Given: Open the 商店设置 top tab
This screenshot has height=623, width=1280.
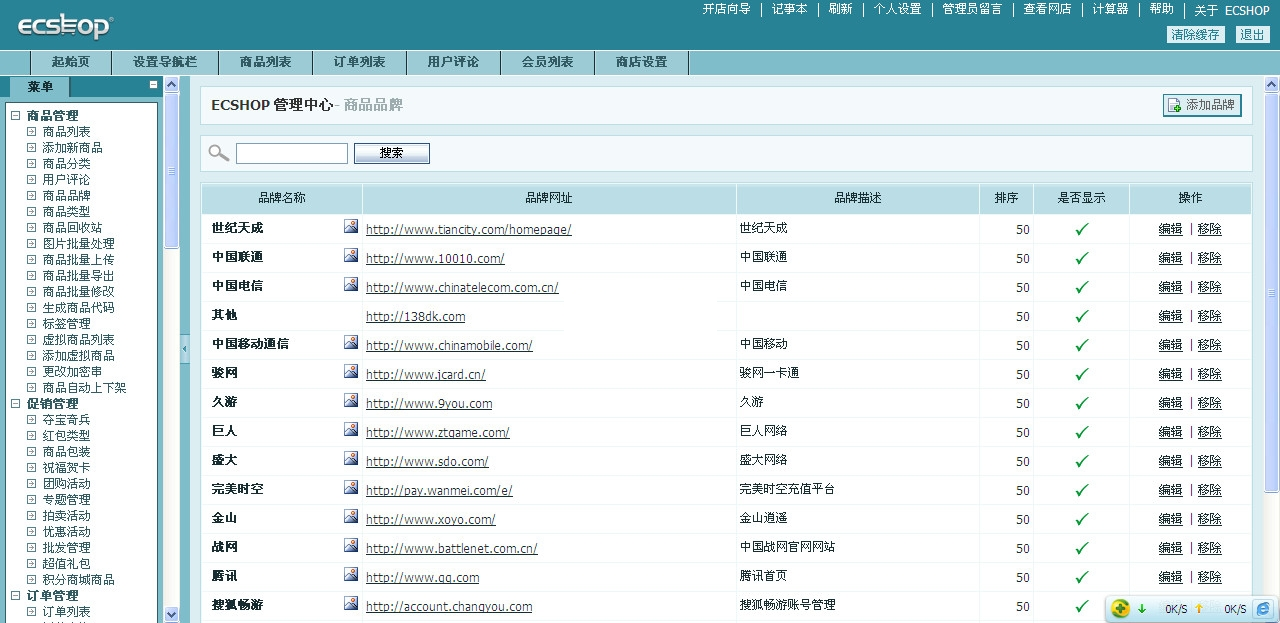Looking at the screenshot, I should (x=642, y=62).
